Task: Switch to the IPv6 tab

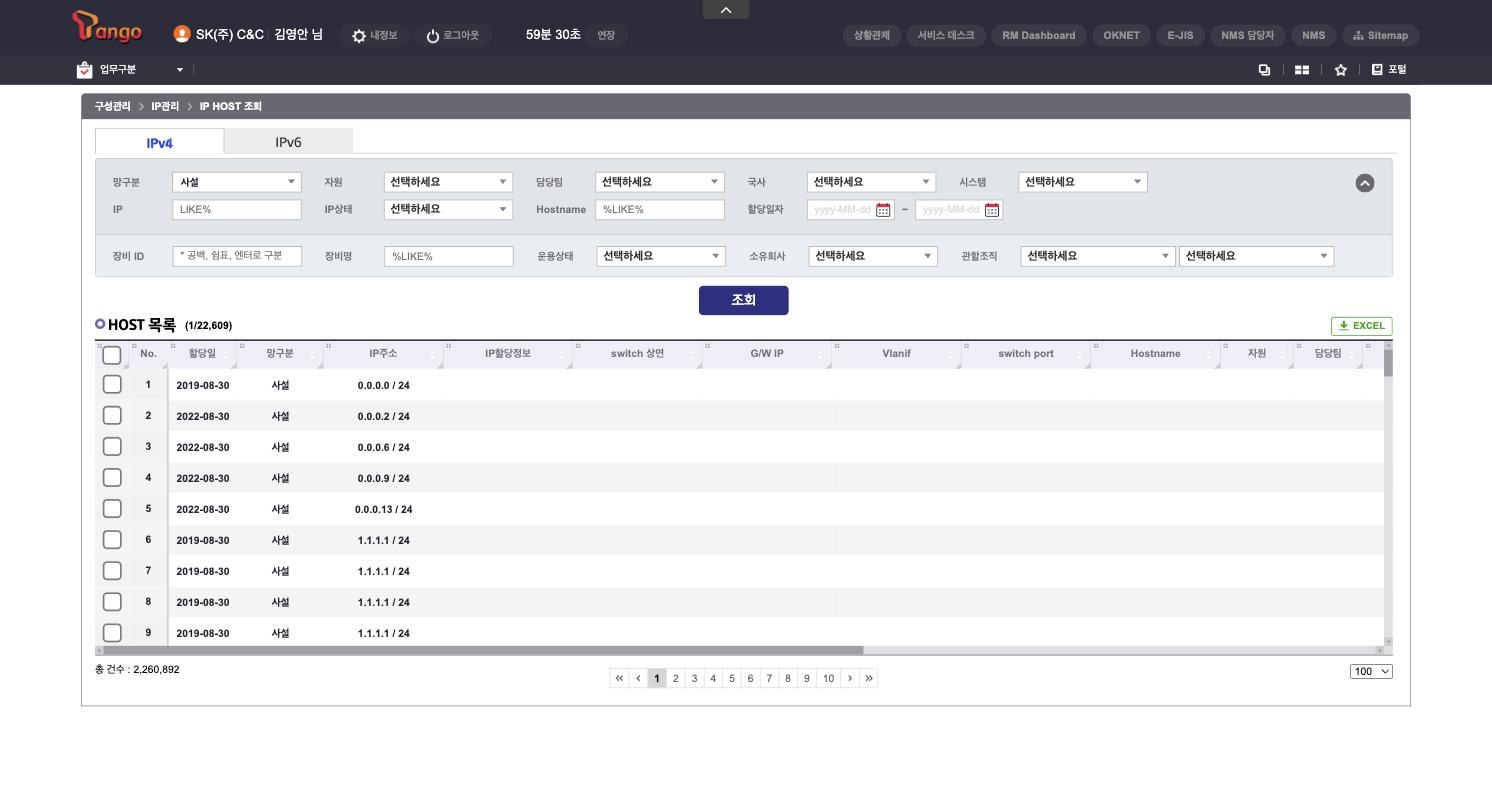Action: coord(288,142)
